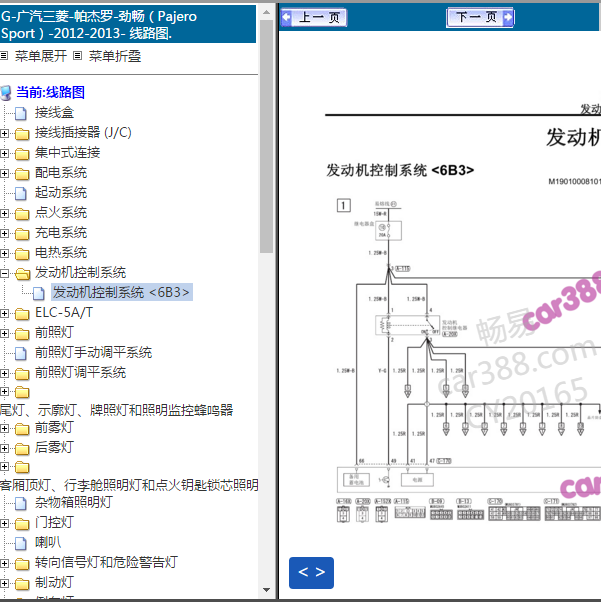
Task: Expand the 前照灯调平系统 folder
Action: pos(4,373)
